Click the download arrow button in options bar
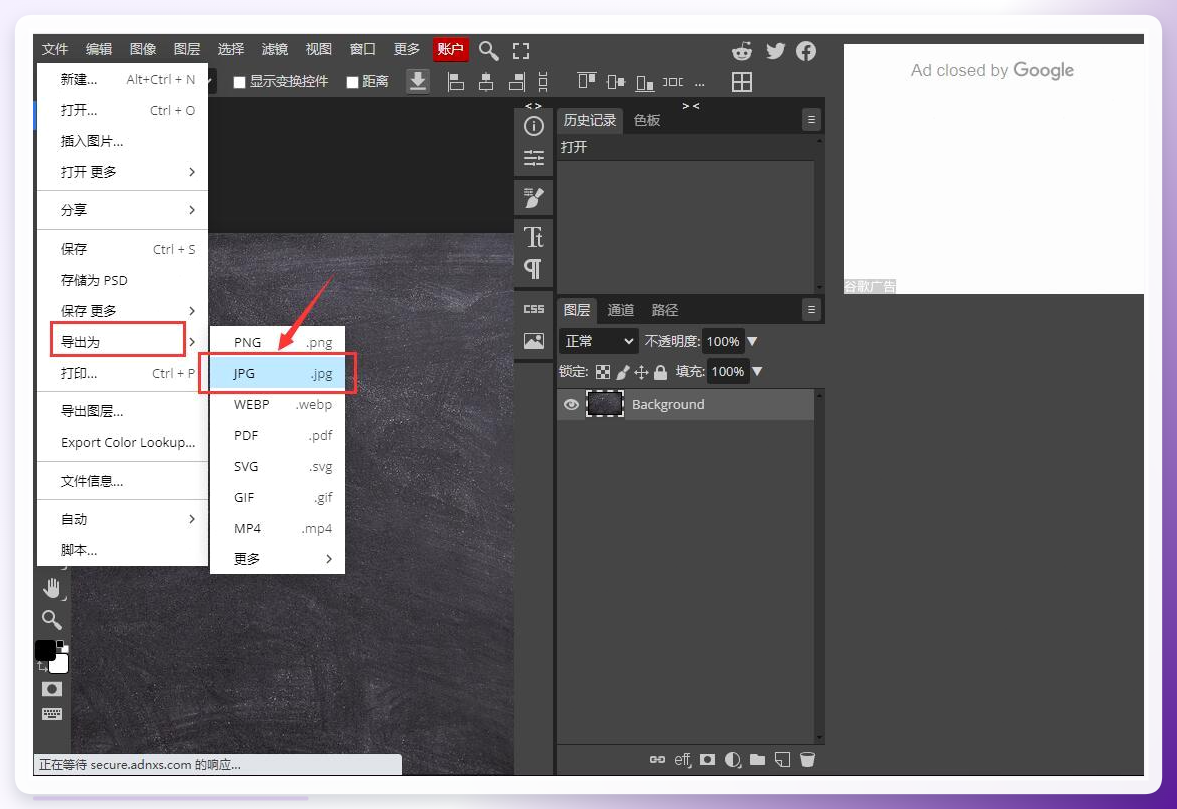Viewport: 1177px width, 809px height. [x=418, y=81]
